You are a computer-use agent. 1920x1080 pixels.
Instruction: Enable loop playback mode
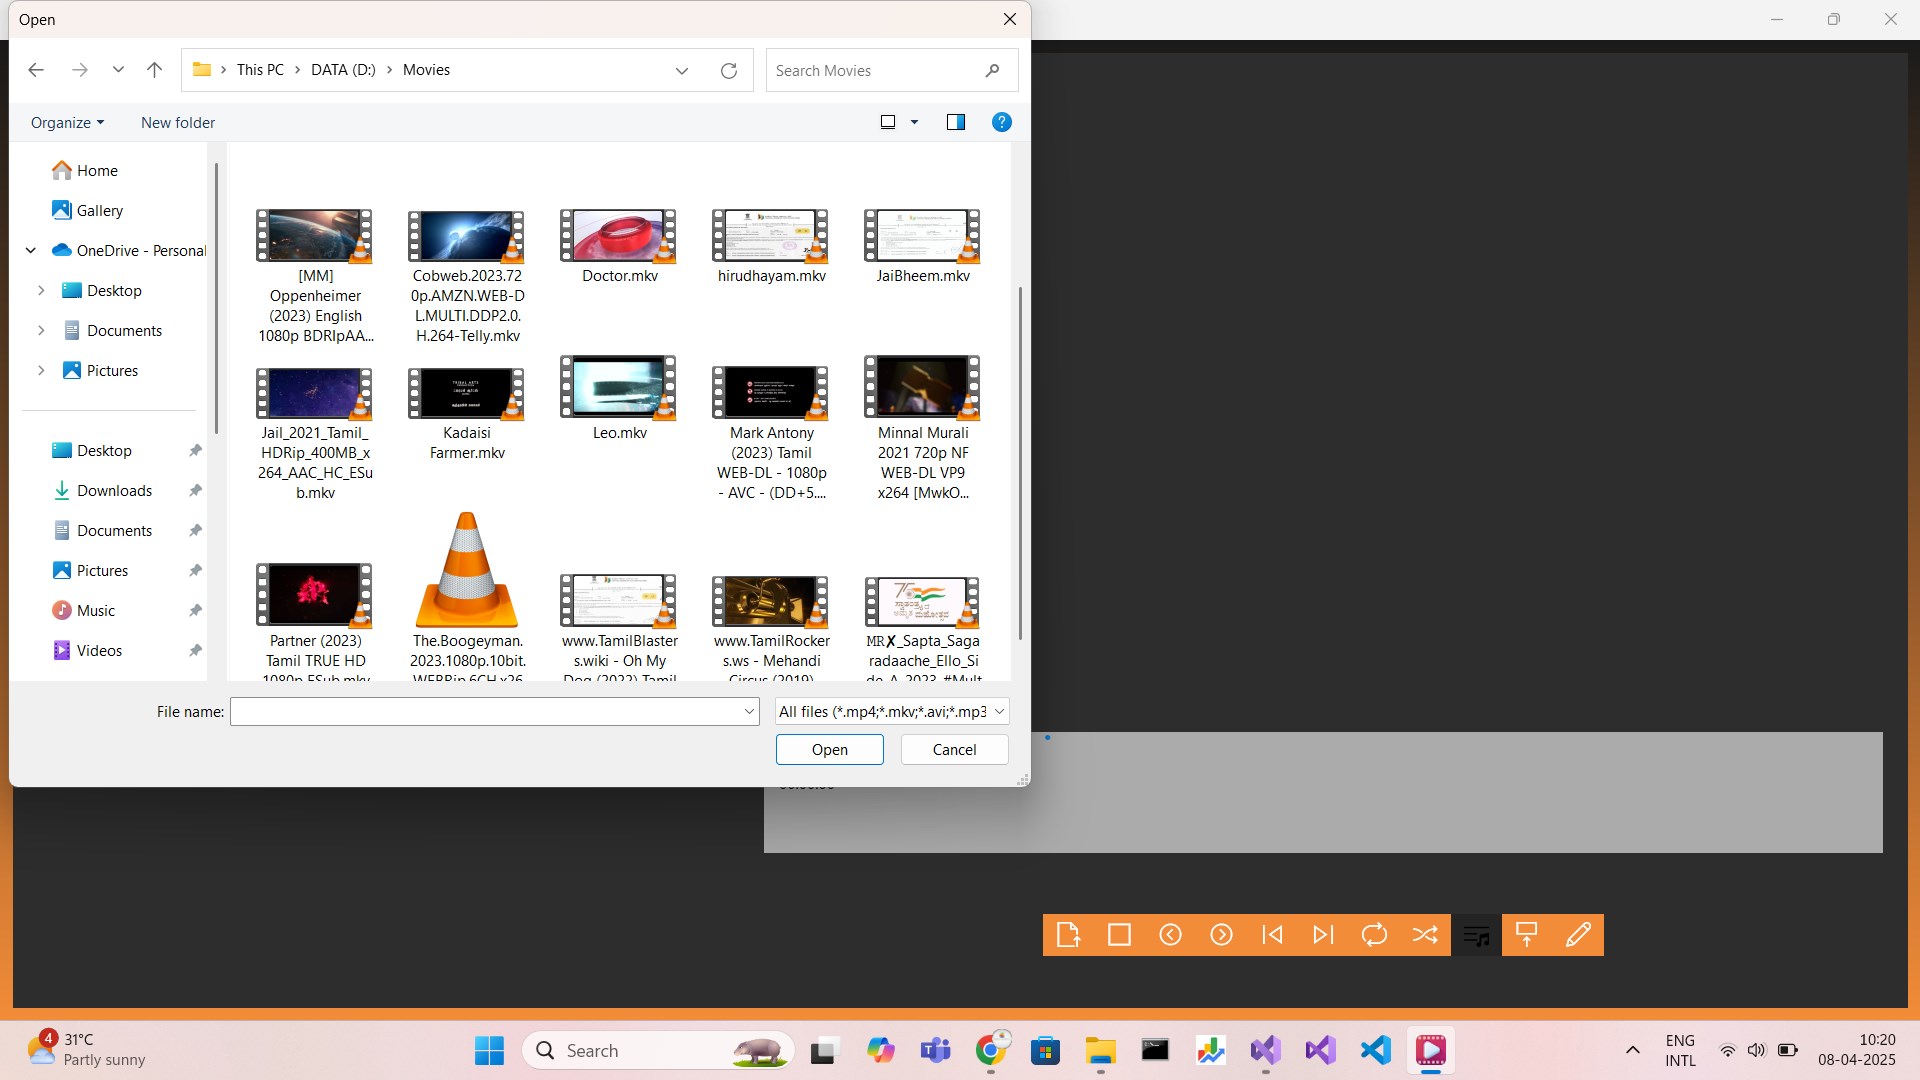(x=1374, y=935)
